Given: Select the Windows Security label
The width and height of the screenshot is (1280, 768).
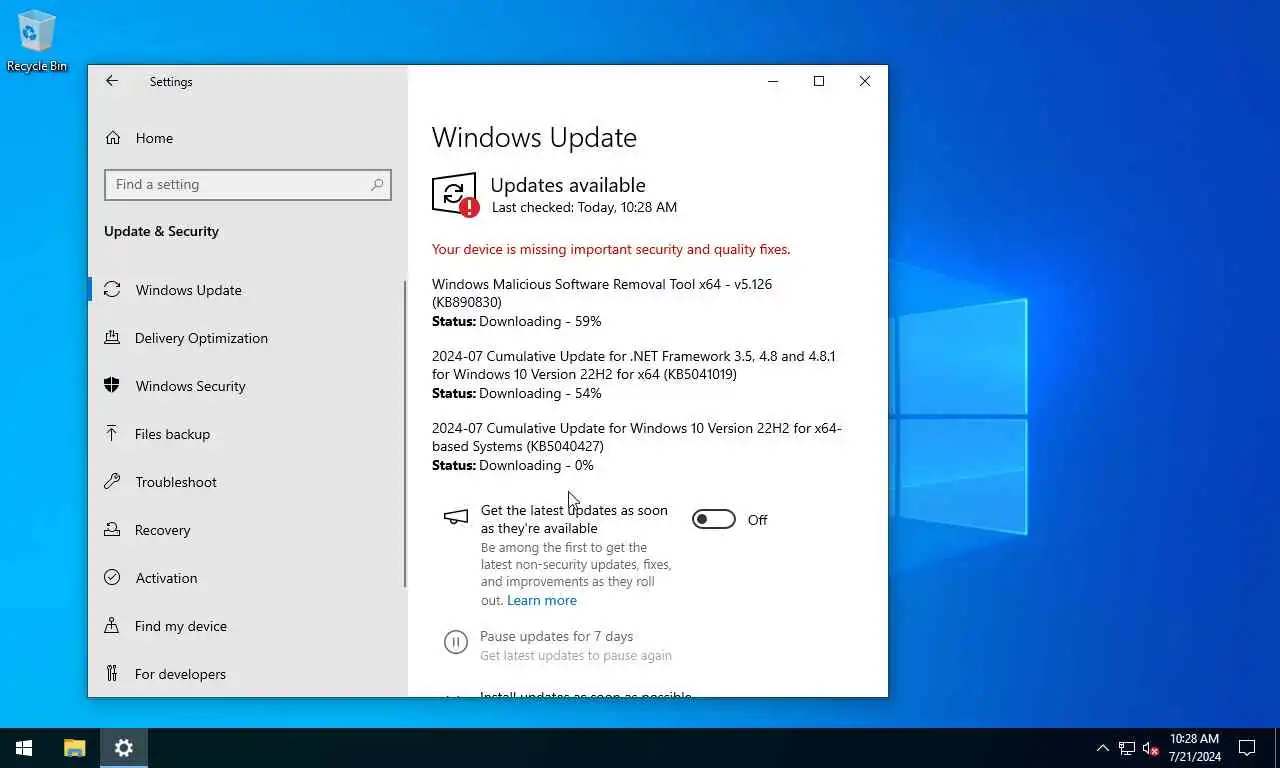Looking at the screenshot, I should 190,386.
